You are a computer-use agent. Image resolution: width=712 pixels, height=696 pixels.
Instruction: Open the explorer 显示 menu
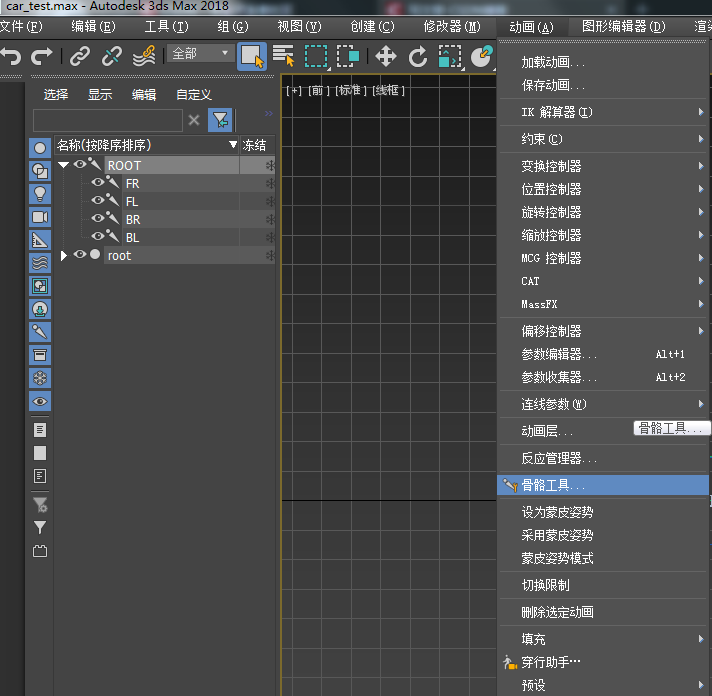[100, 95]
